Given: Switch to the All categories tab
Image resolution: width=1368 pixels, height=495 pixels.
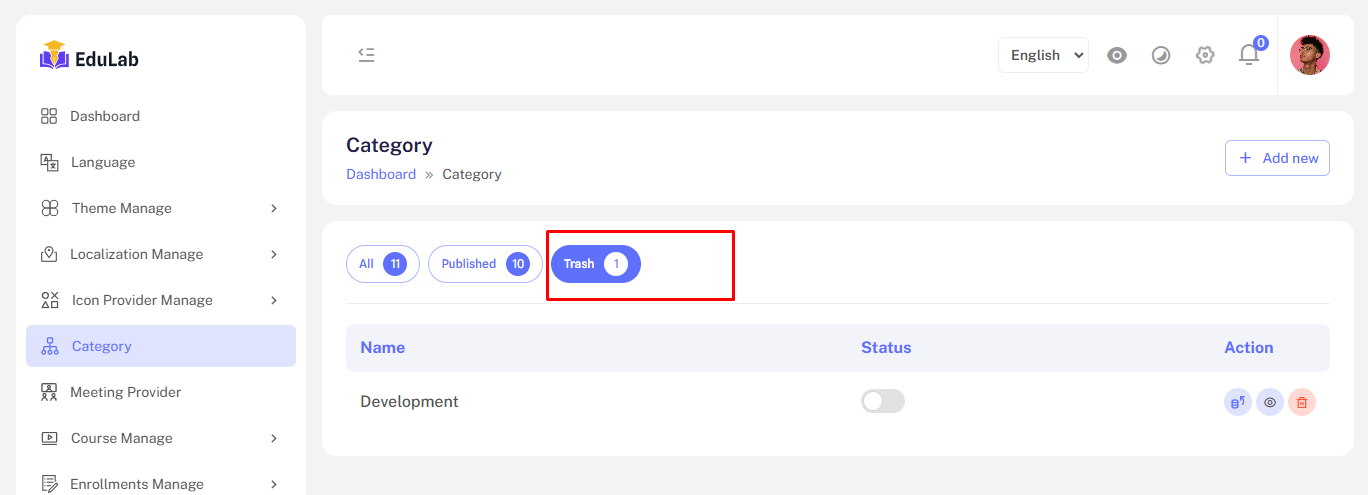Looking at the screenshot, I should coord(383,264).
